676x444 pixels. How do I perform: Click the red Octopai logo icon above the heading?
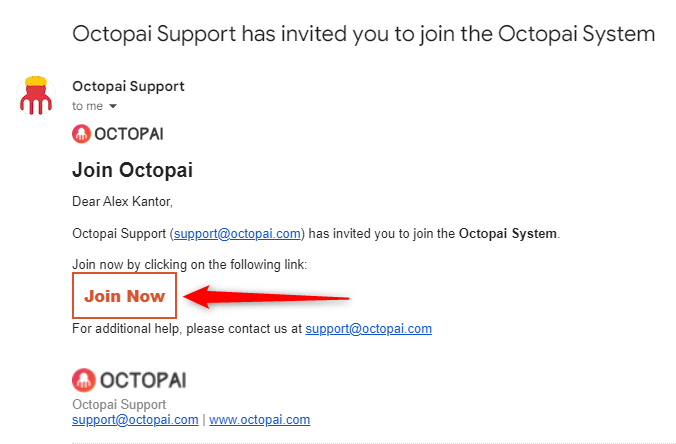tap(82, 134)
